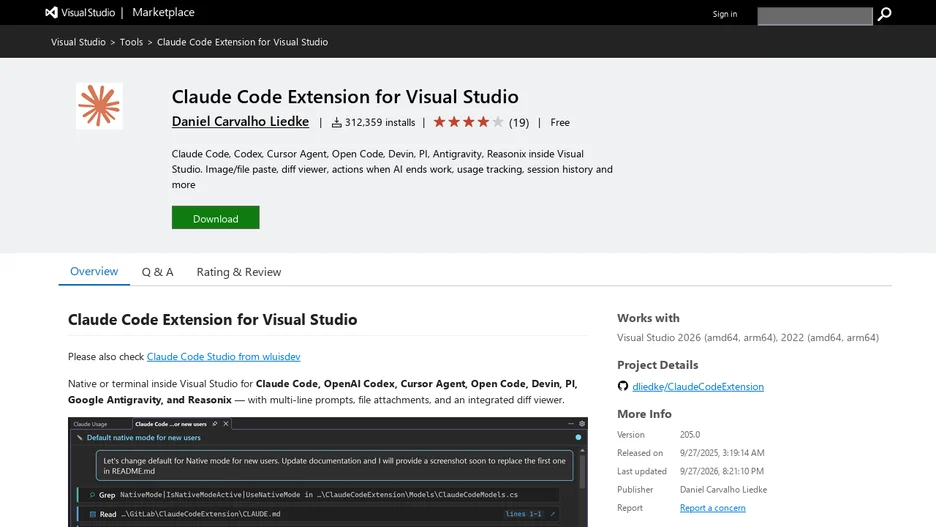The width and height of the screenshot is (936, 527).
Task: Click the "(19)" review count
Action: click(x=519, y=122)
